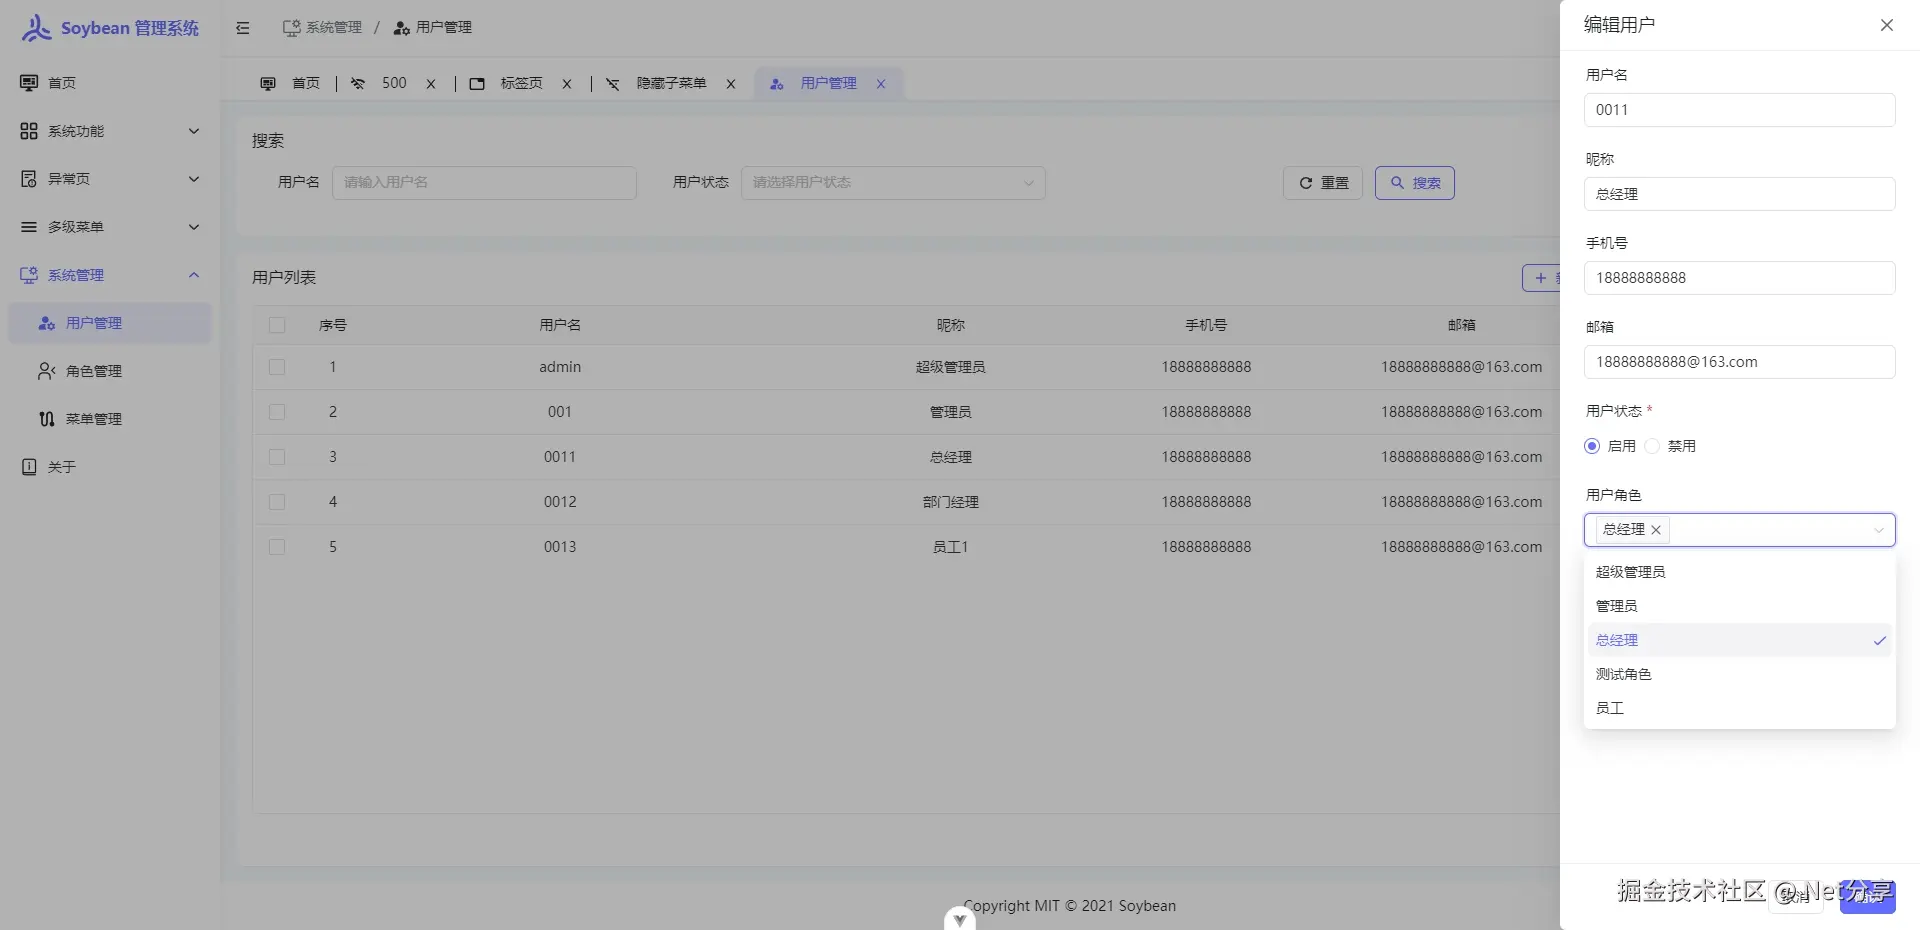Choose 管理员 from role list
Image resolution: width=1920 pixels, height=930 pixels.
tap(1739, 606)
